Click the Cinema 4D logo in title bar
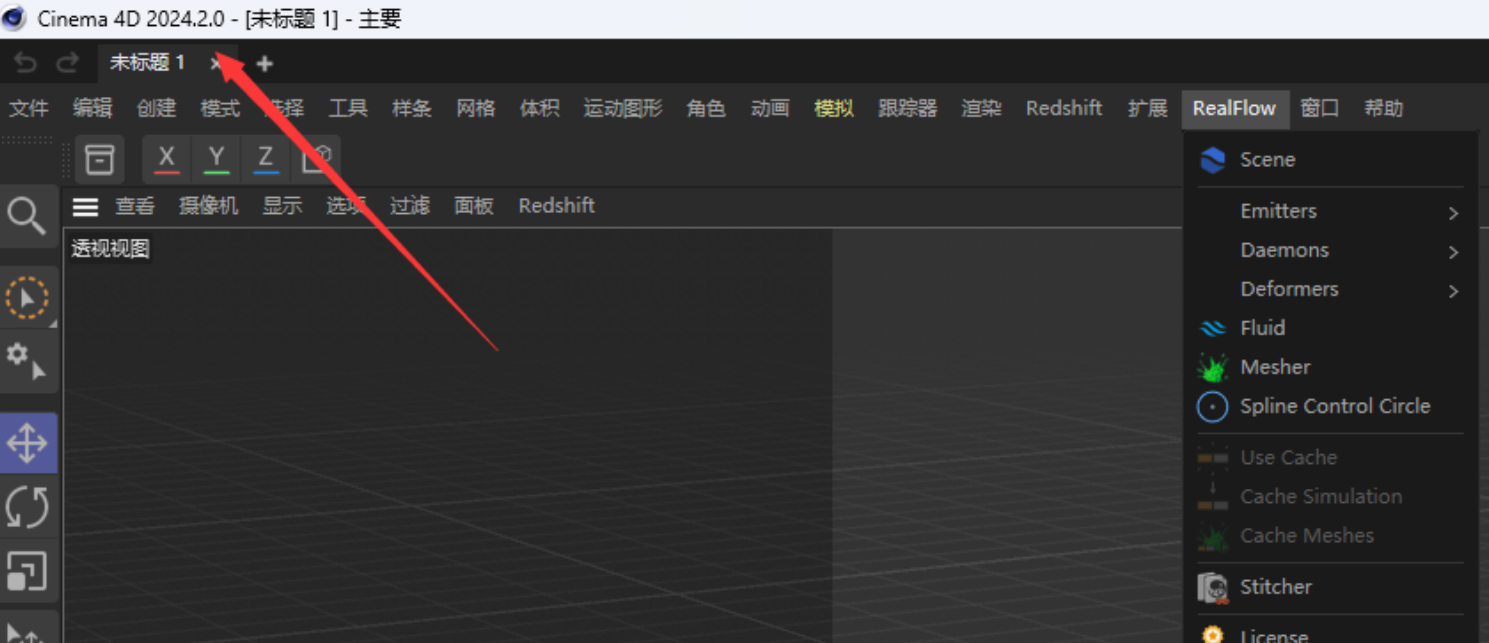Viewport: 1489px width, 643px height. (x=15, y=18)
